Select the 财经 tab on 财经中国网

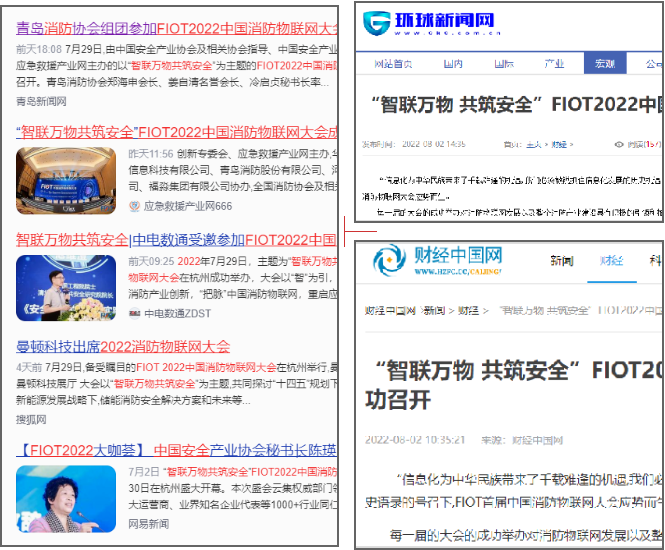(x=611, y=261)
